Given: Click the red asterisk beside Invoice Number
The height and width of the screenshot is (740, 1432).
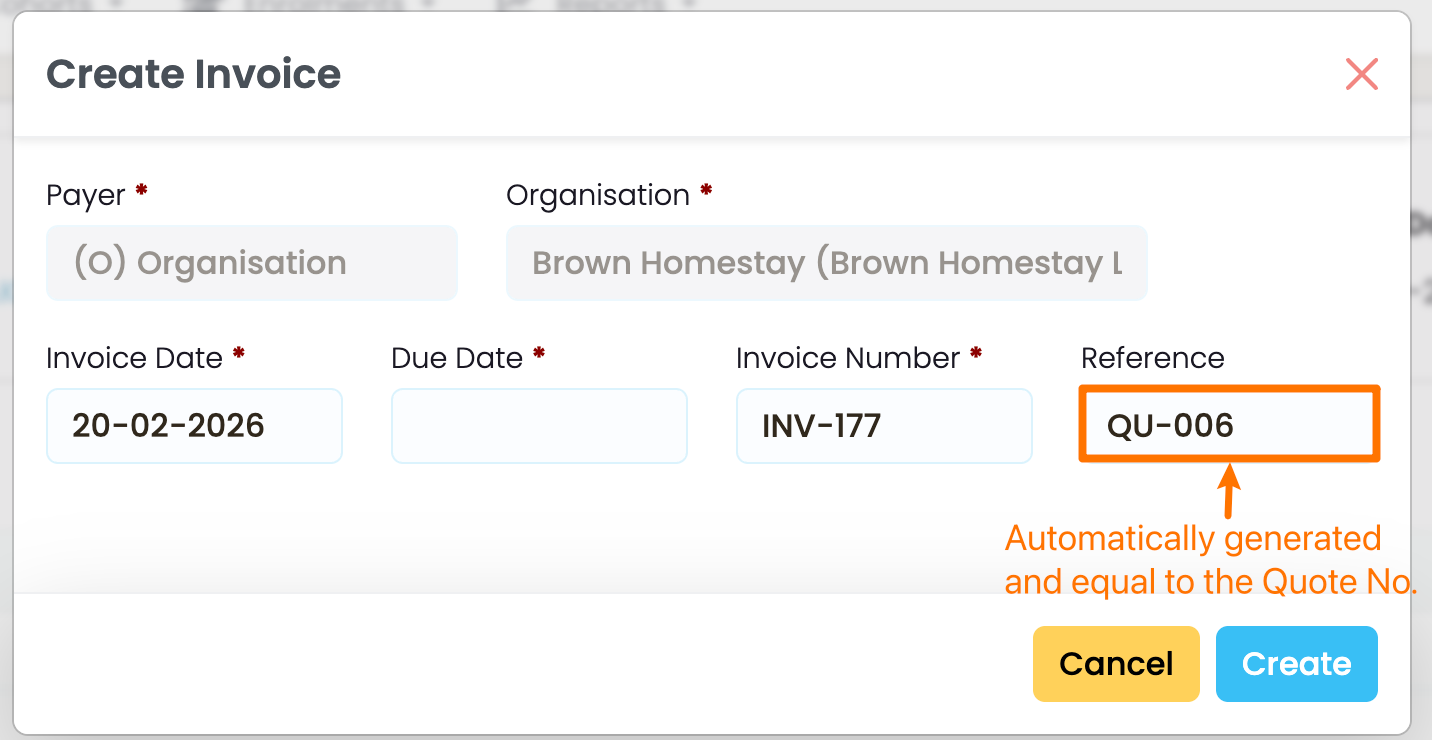Looking at the screenshot, I should [976, 353].
